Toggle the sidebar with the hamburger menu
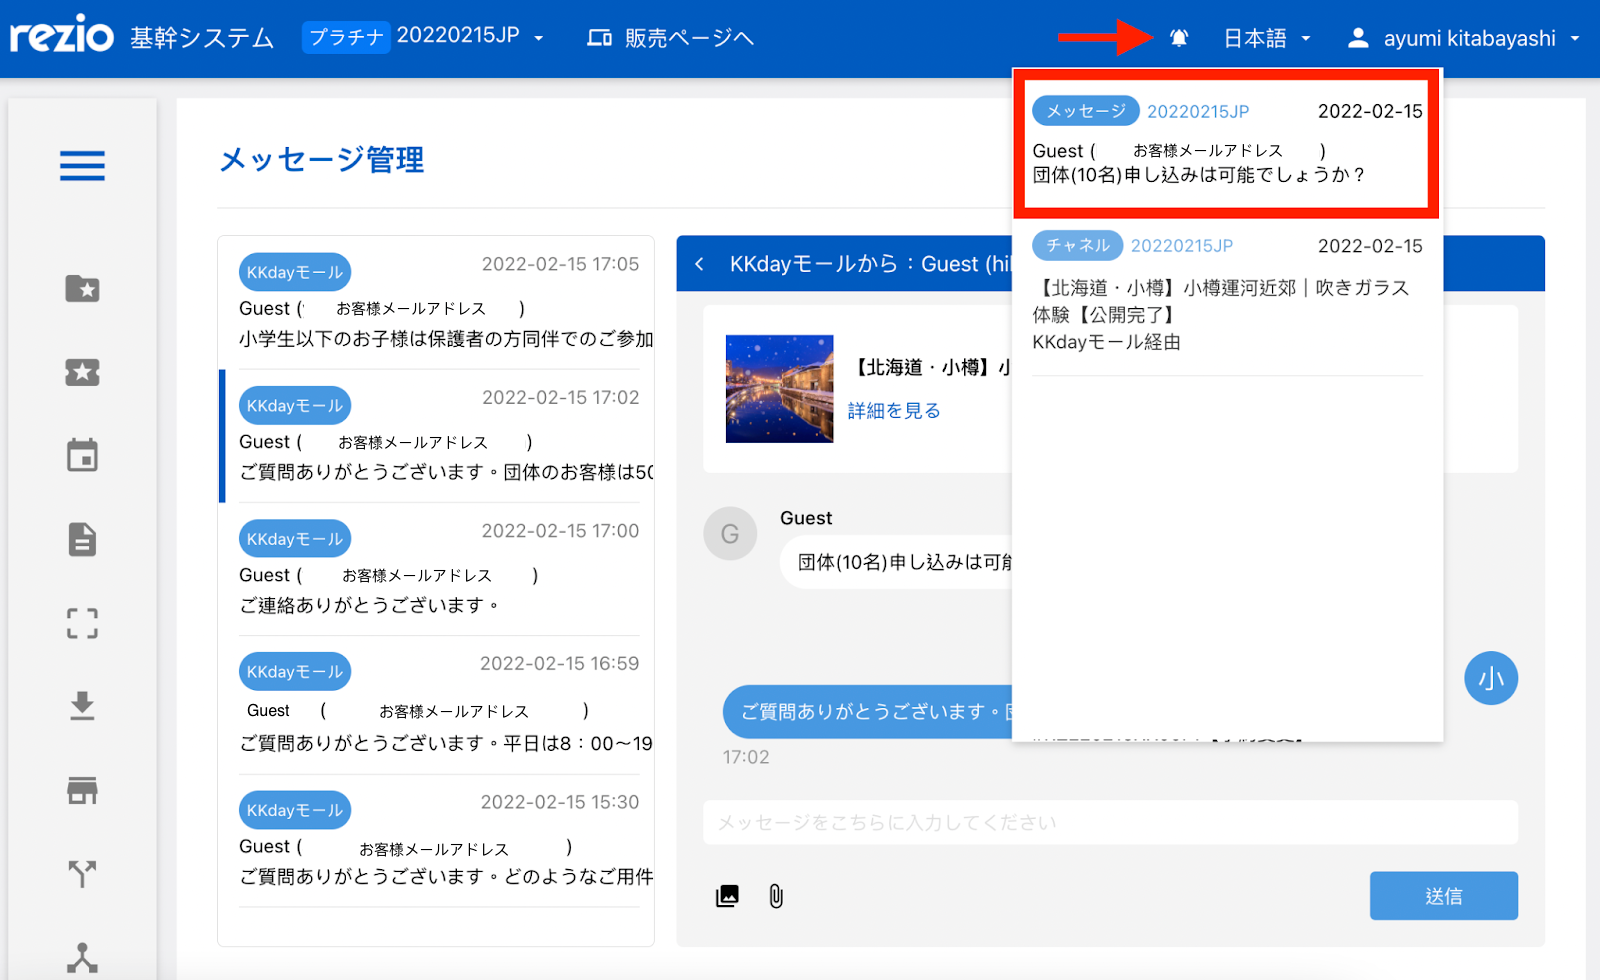 pyautogui.click(x=82, y=166)
